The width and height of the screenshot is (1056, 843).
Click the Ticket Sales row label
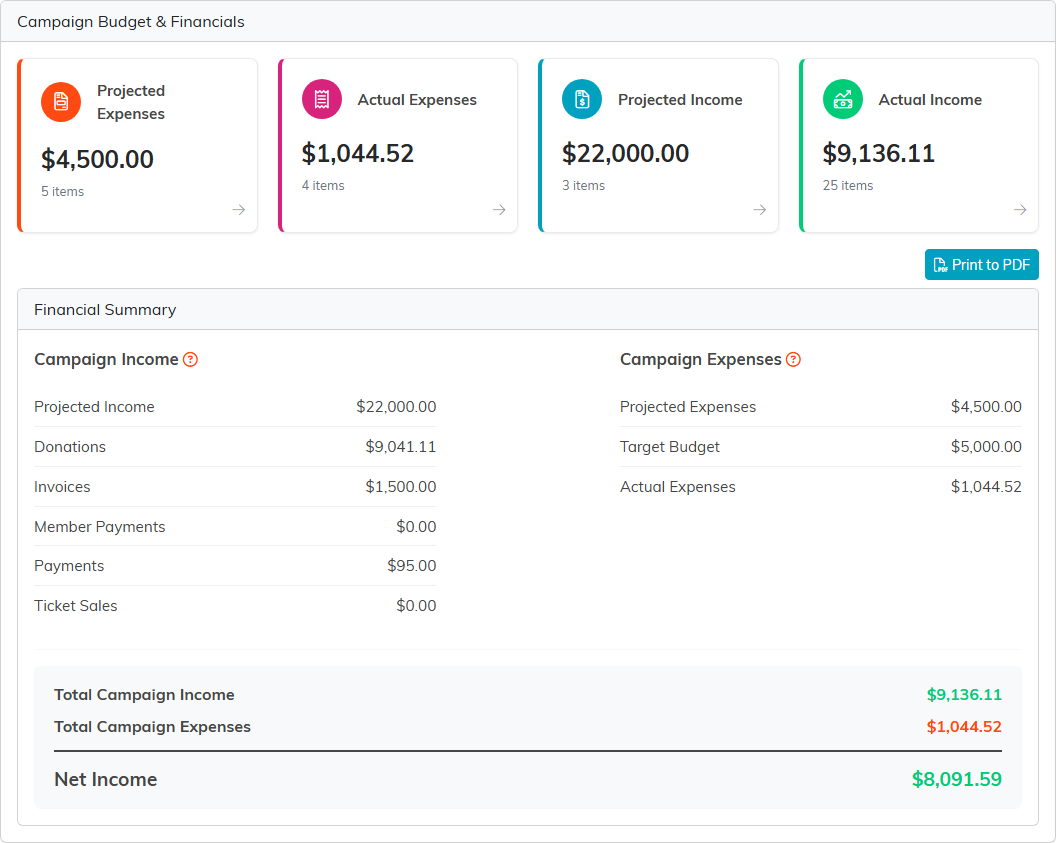click(75, 606)
